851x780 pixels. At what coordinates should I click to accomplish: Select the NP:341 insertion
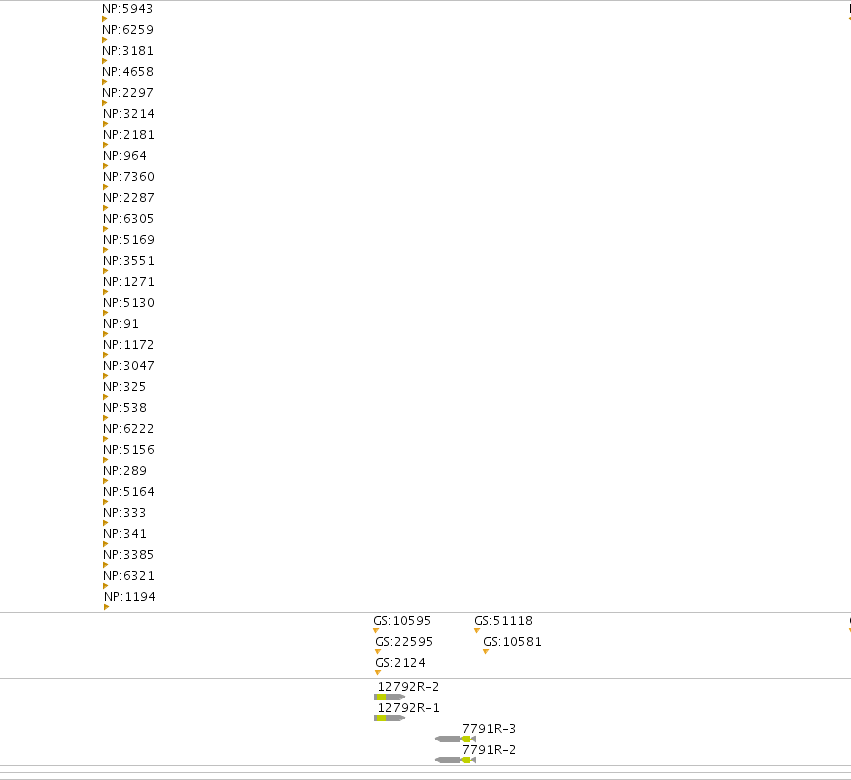pyautogui.click(x=125, y=534)
